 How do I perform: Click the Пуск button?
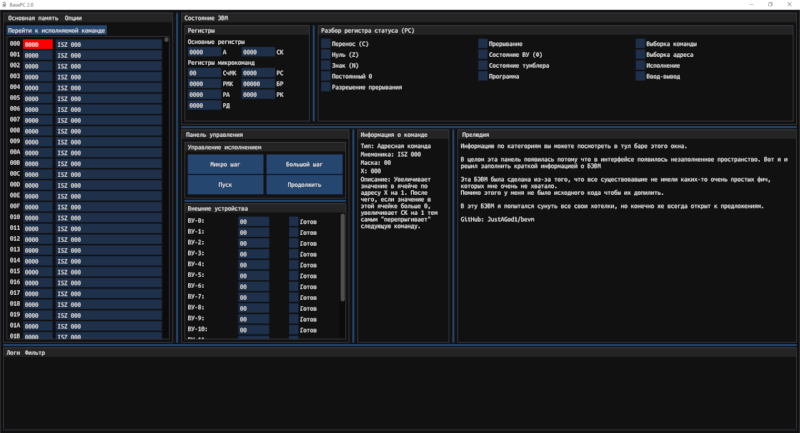tap(225, 185)
